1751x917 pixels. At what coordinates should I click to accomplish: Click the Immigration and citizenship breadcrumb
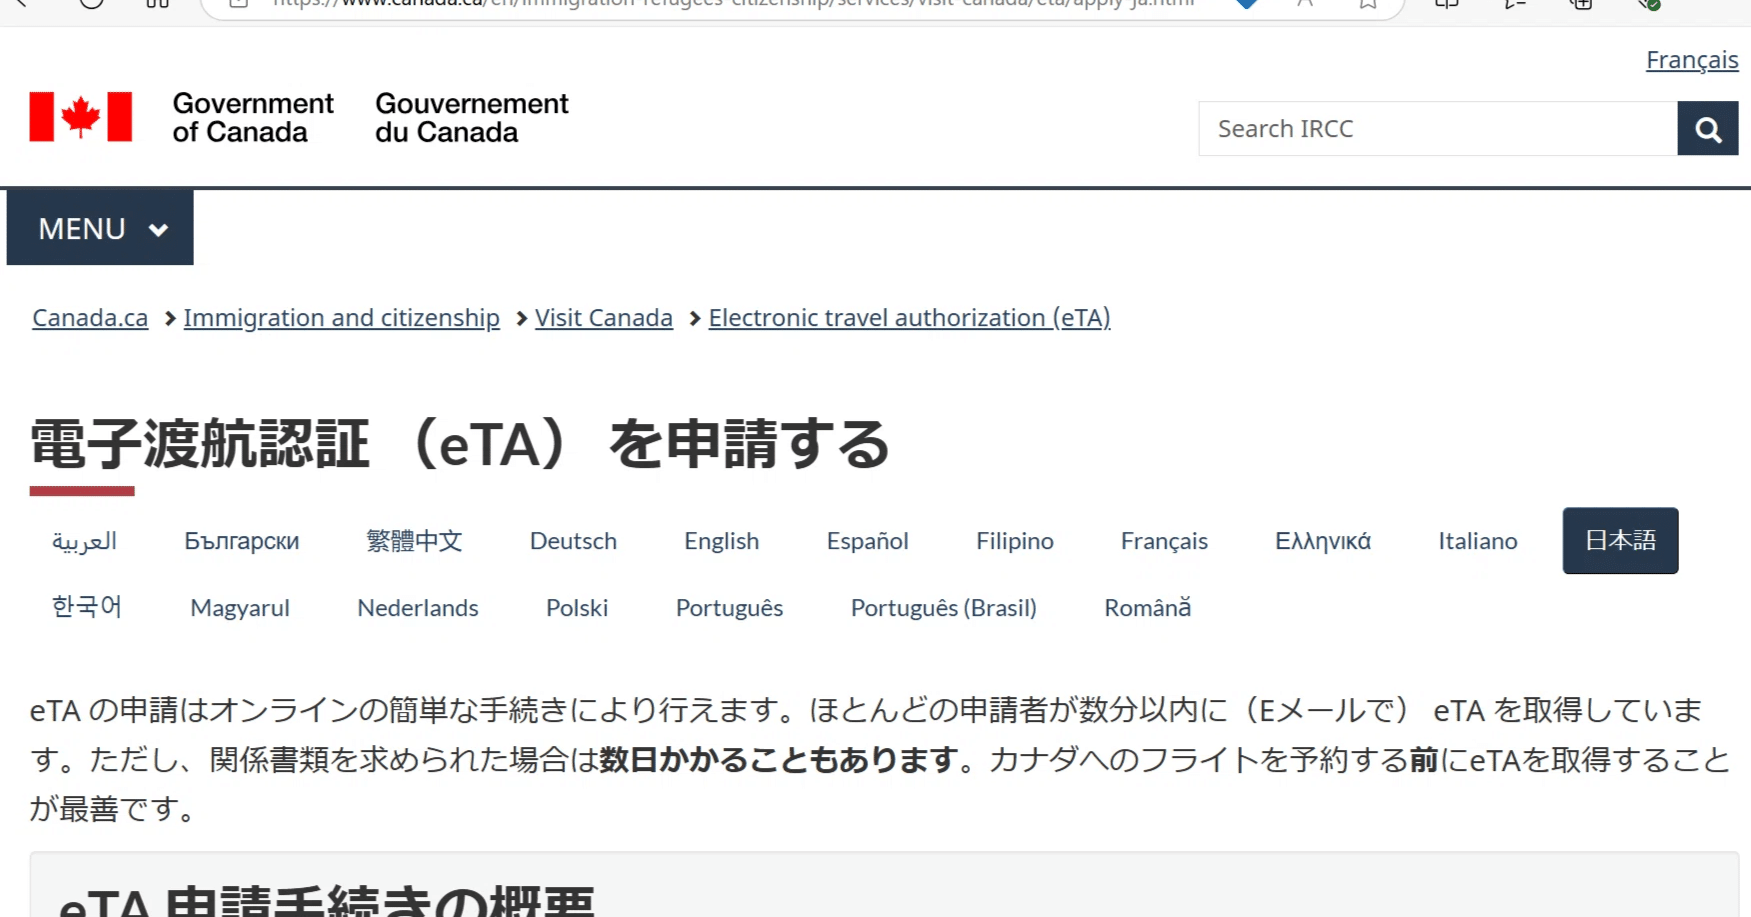(x=341, y=317)
